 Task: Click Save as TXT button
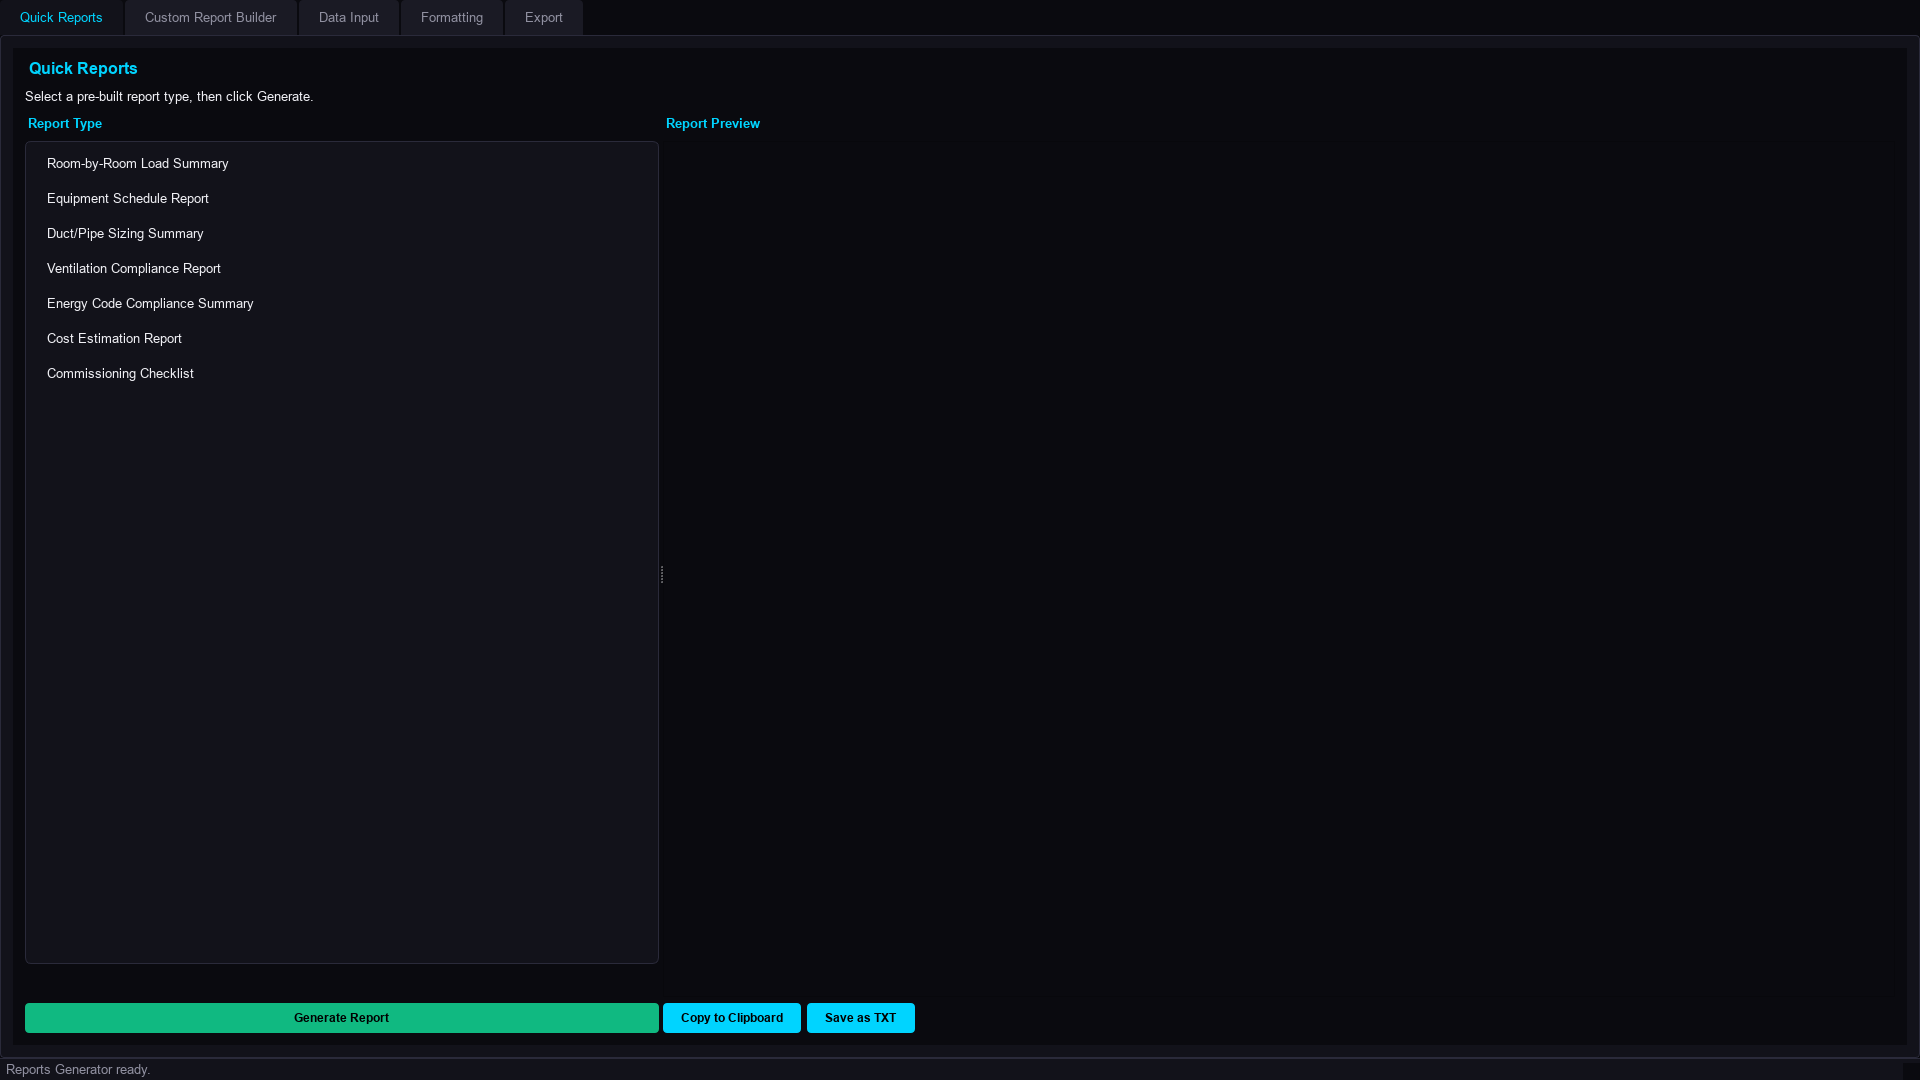point(860,1018)
